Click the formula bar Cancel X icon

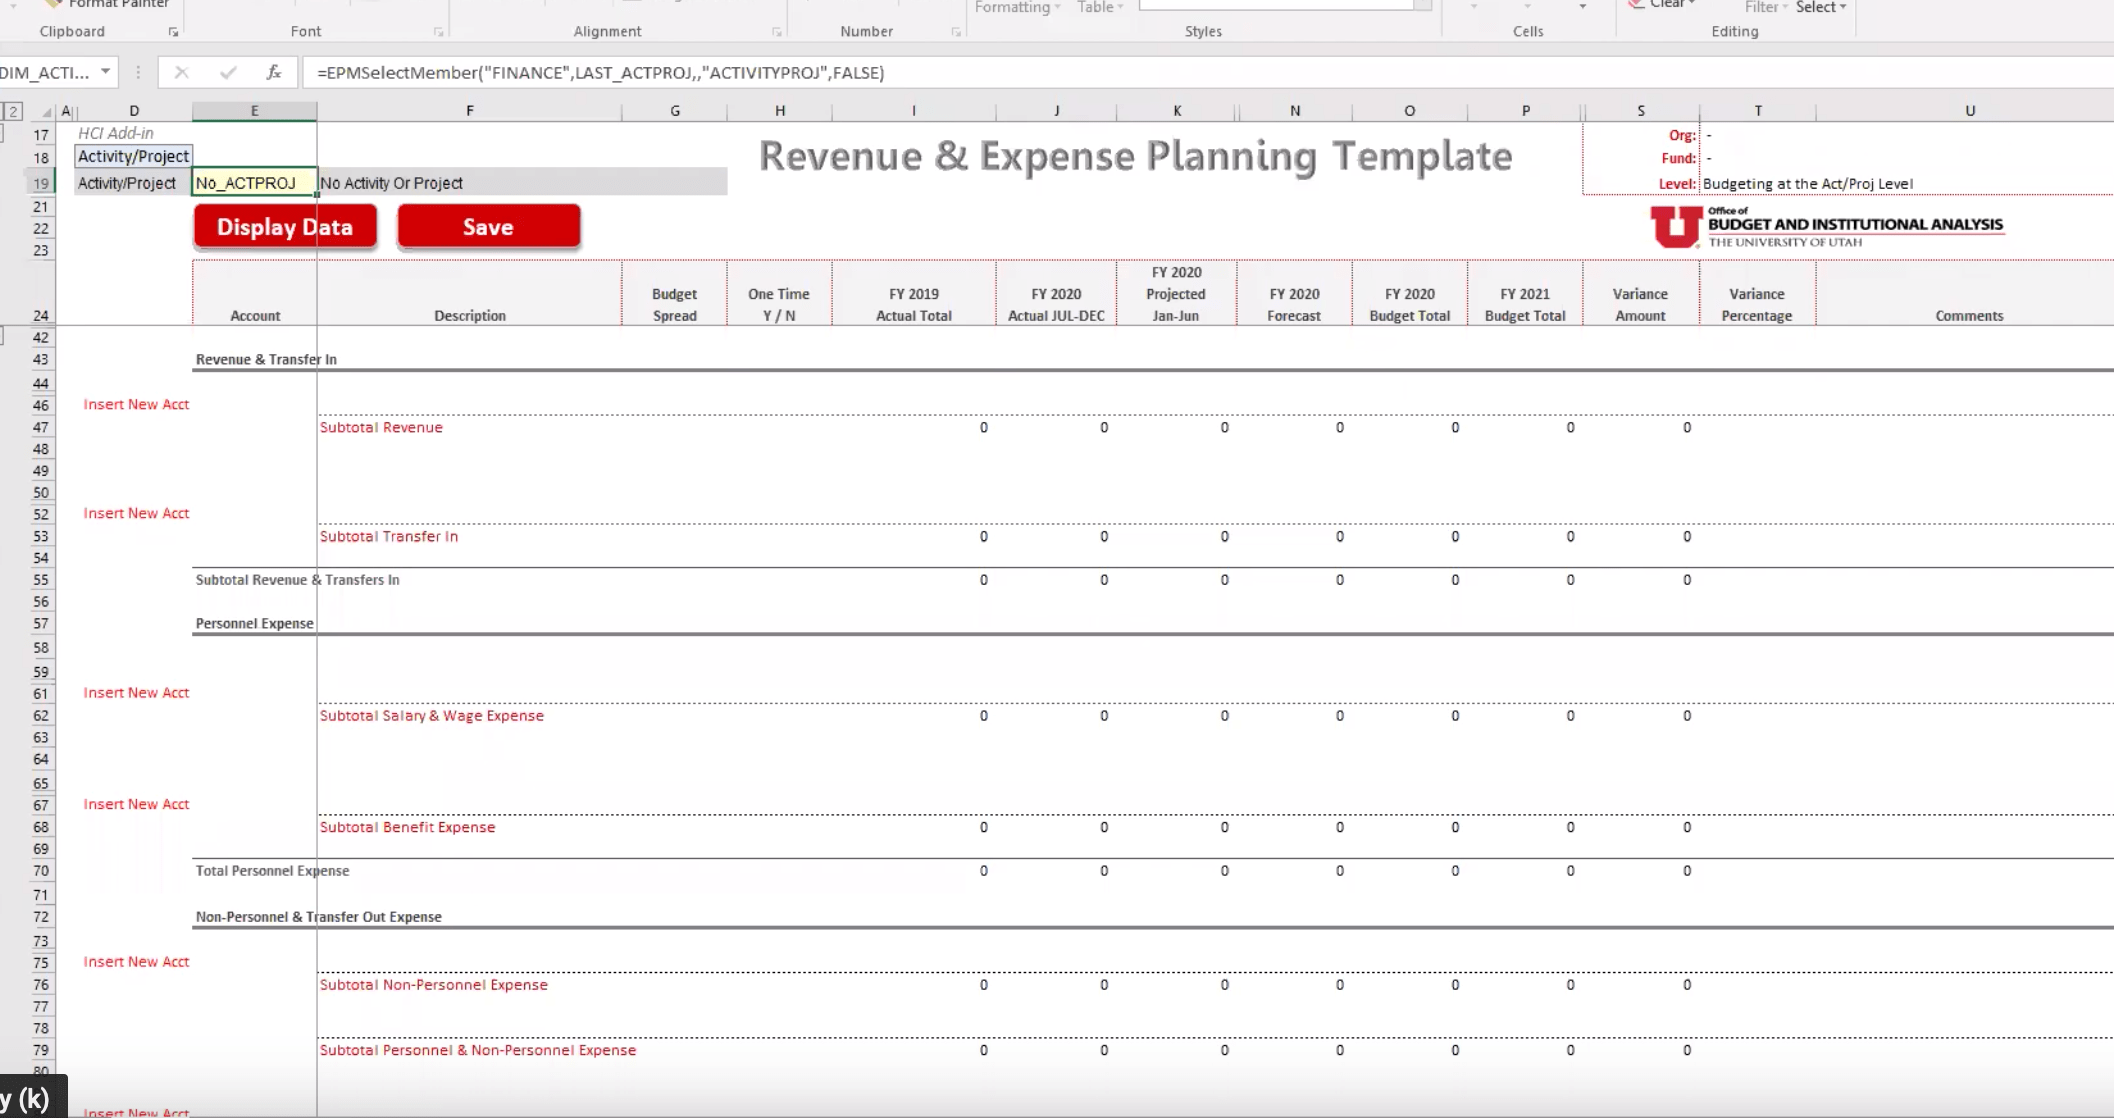pos(181,72)
